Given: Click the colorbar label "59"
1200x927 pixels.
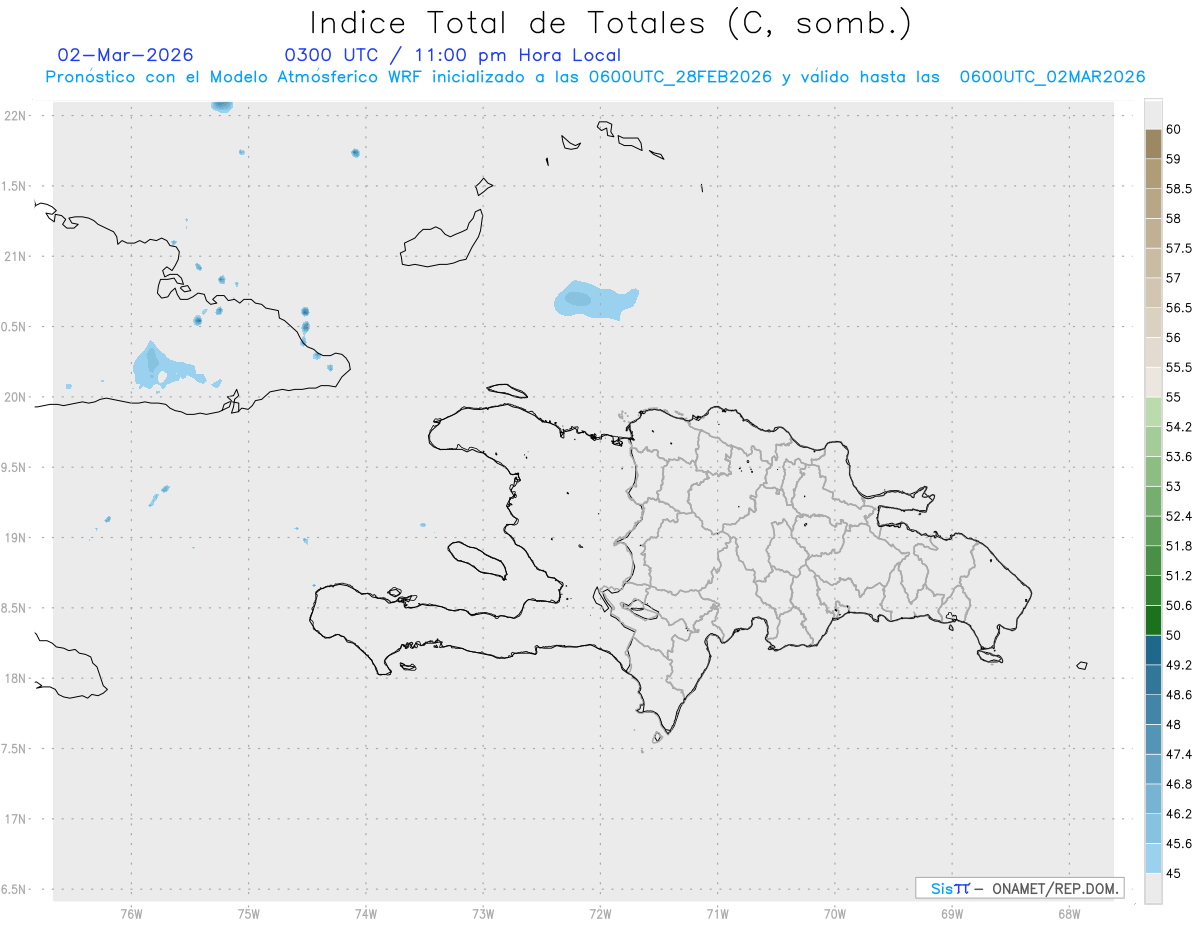Looking at the screenshot, I should [1173, 159].
